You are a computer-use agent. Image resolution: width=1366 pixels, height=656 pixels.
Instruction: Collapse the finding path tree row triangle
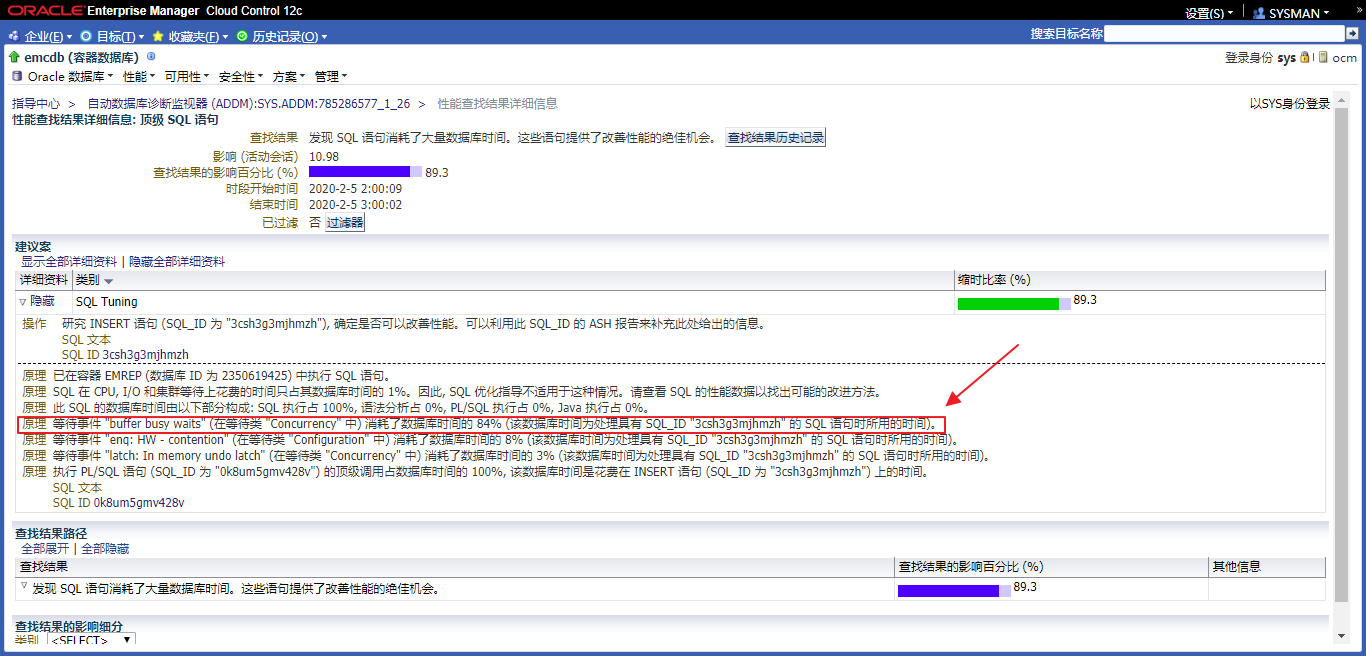click(24, 586)
